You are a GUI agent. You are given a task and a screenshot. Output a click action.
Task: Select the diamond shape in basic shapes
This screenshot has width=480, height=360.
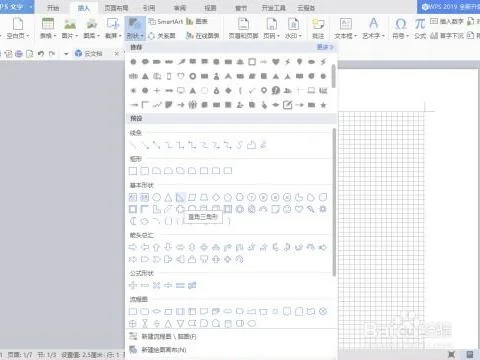click(216, 197)
